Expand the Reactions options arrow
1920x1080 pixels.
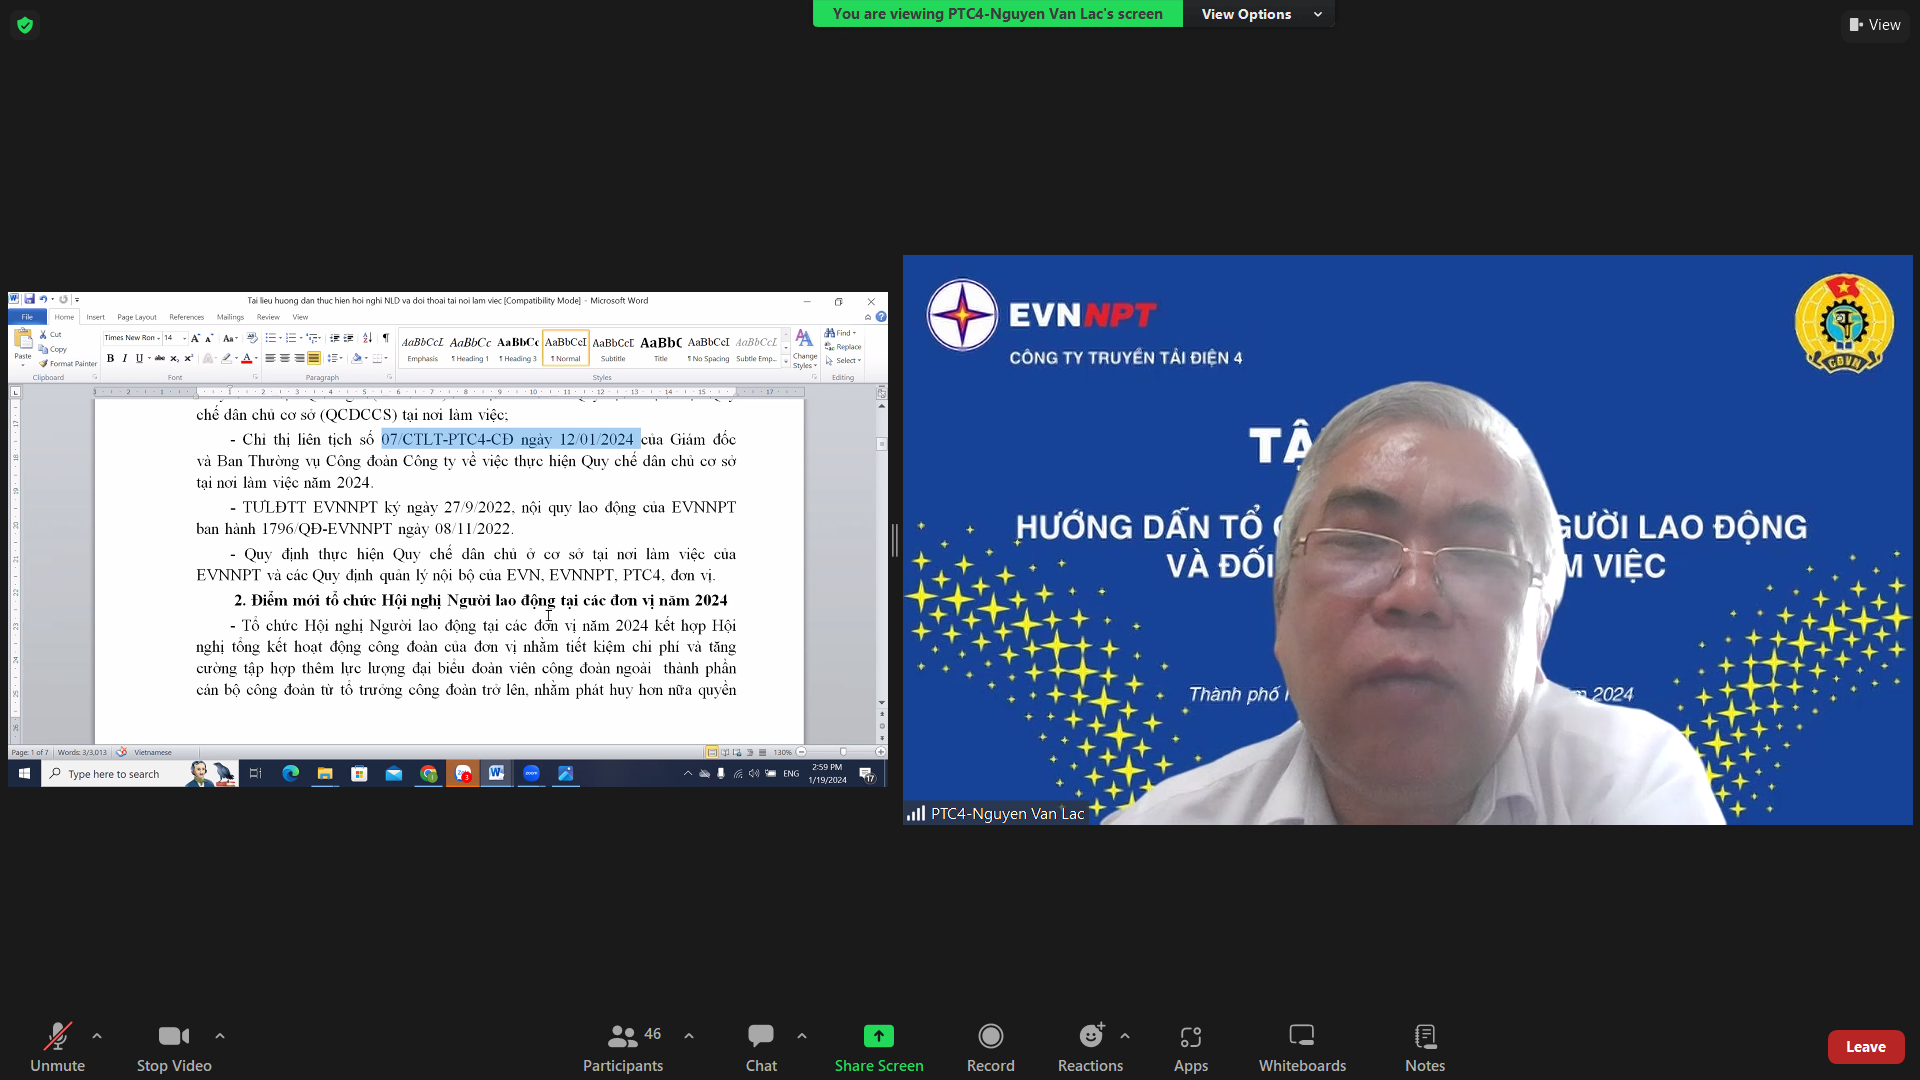[1125, 1036]
